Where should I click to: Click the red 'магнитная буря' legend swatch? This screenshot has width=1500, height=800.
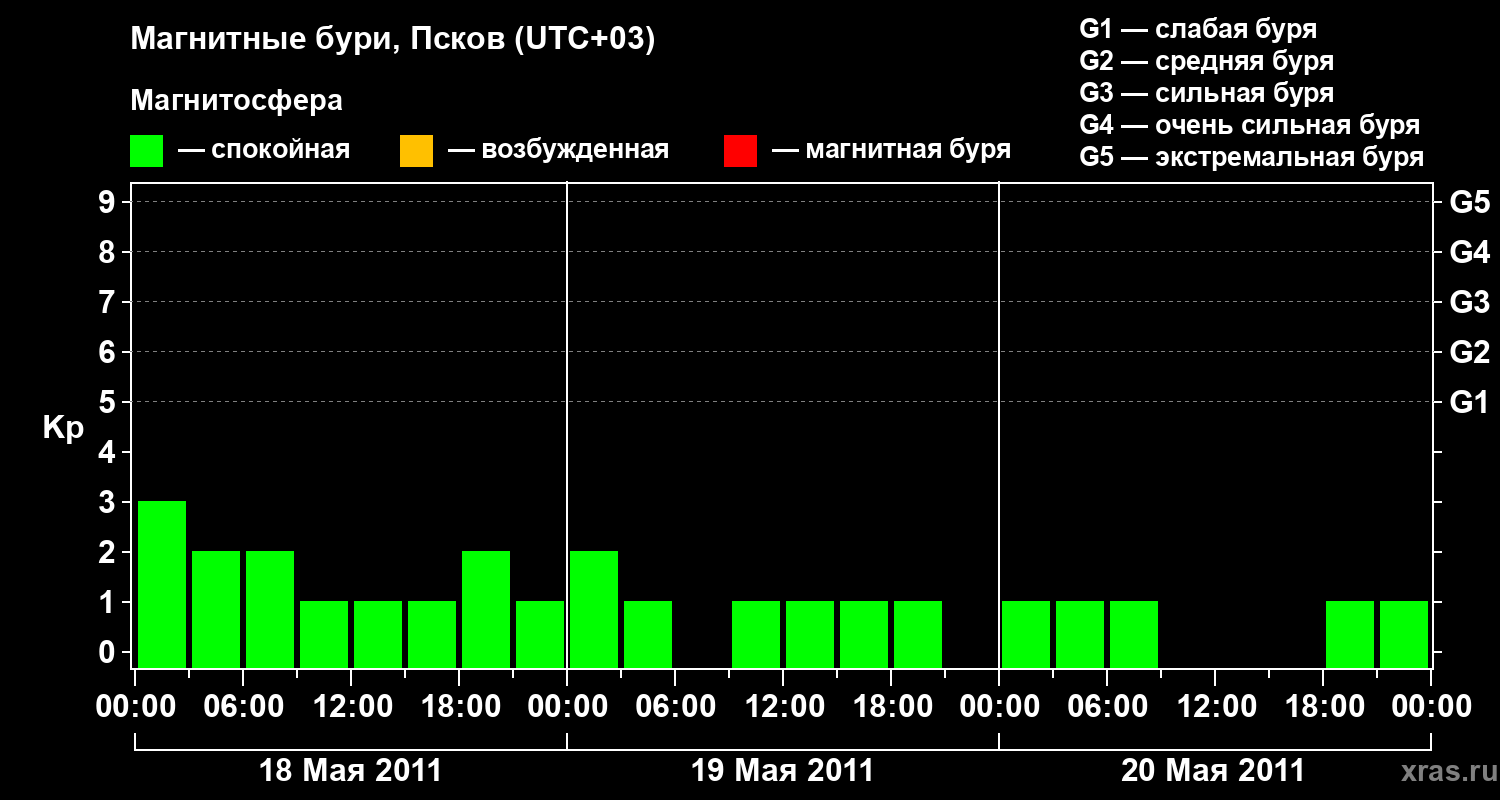(740, 151)
